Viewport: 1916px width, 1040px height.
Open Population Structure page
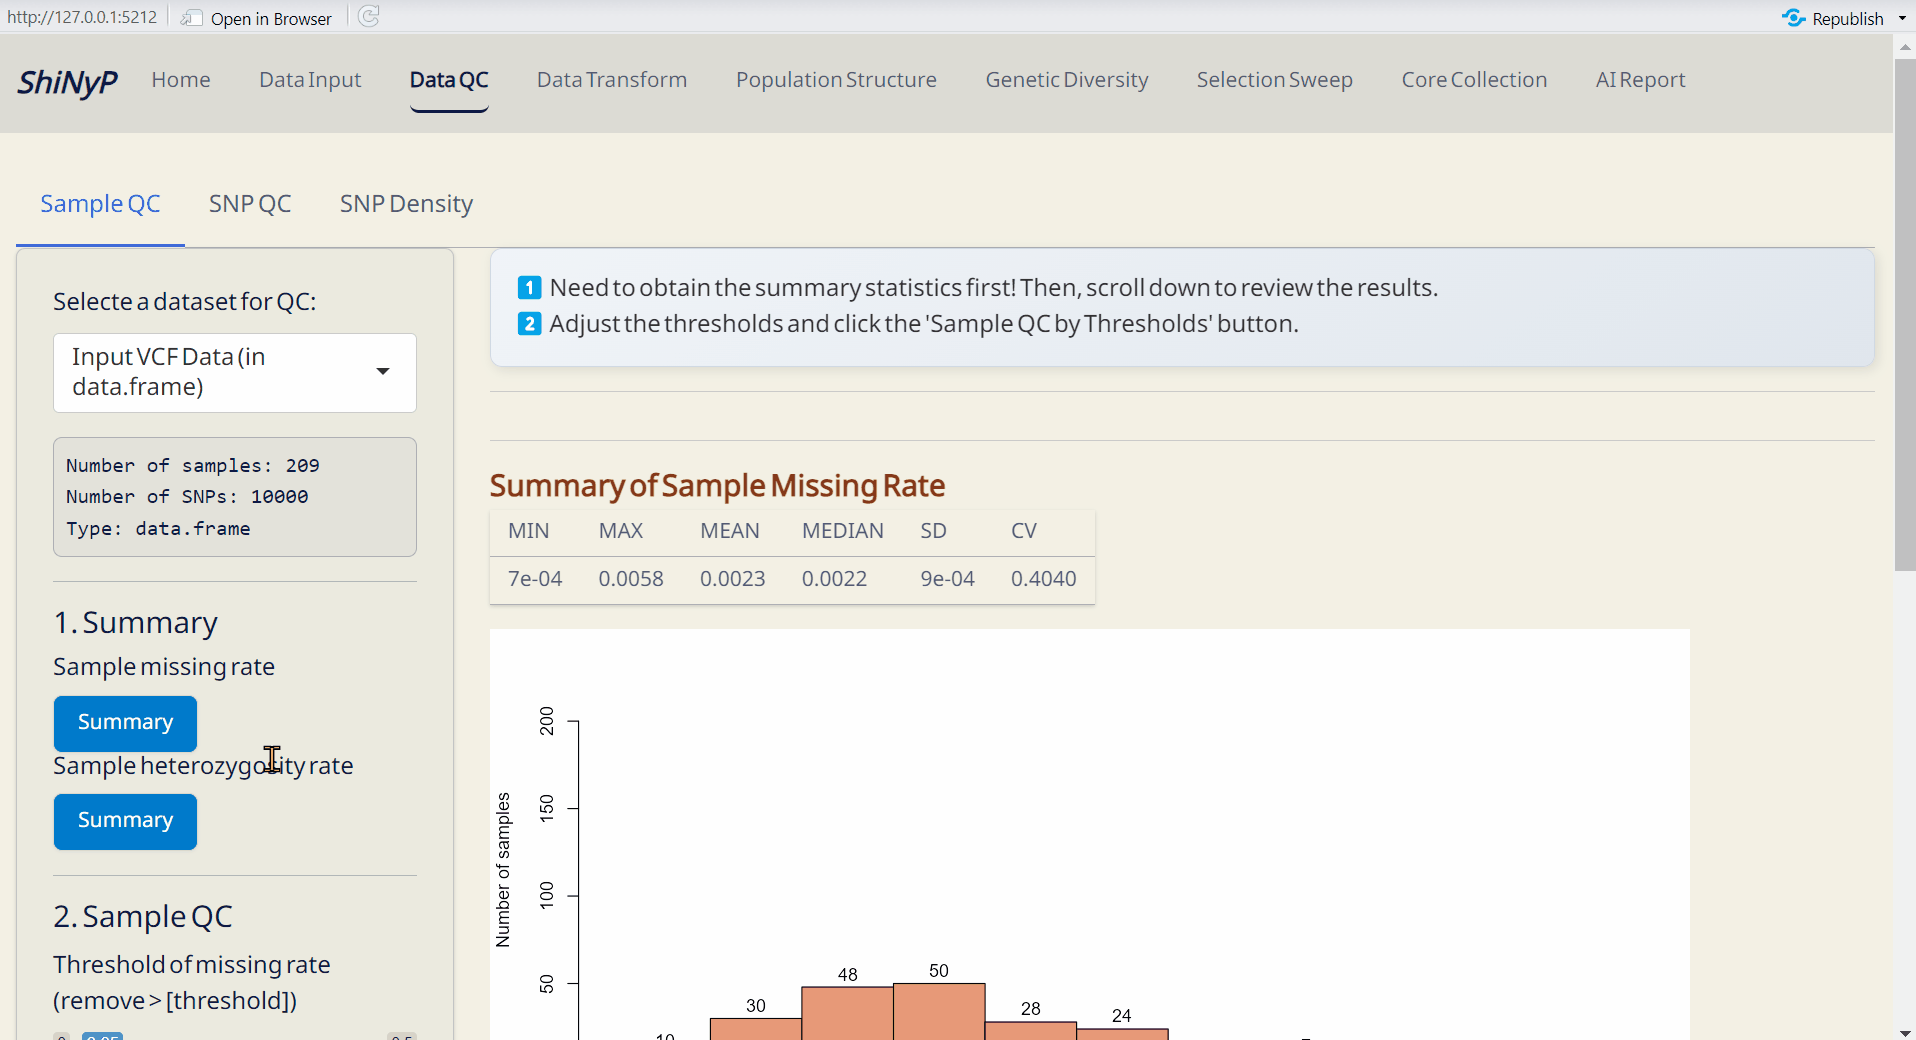pyautogui.click(x=836, y=80)
